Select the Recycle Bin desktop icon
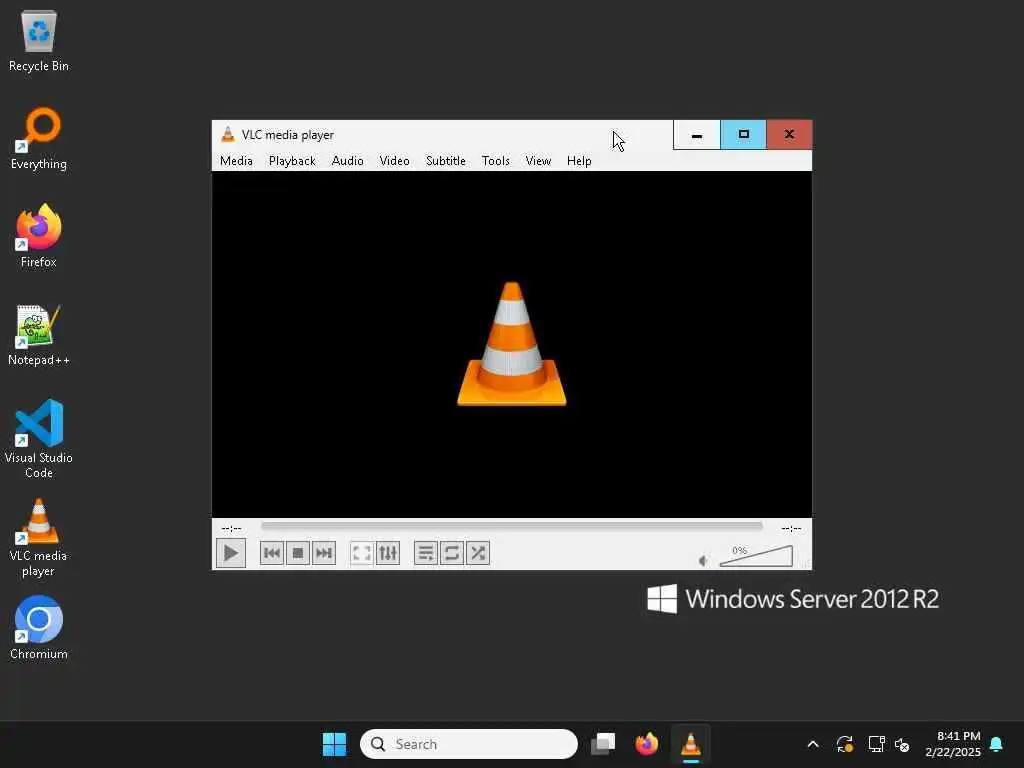Screen dimensions: 1024x768 pos(39,42)
